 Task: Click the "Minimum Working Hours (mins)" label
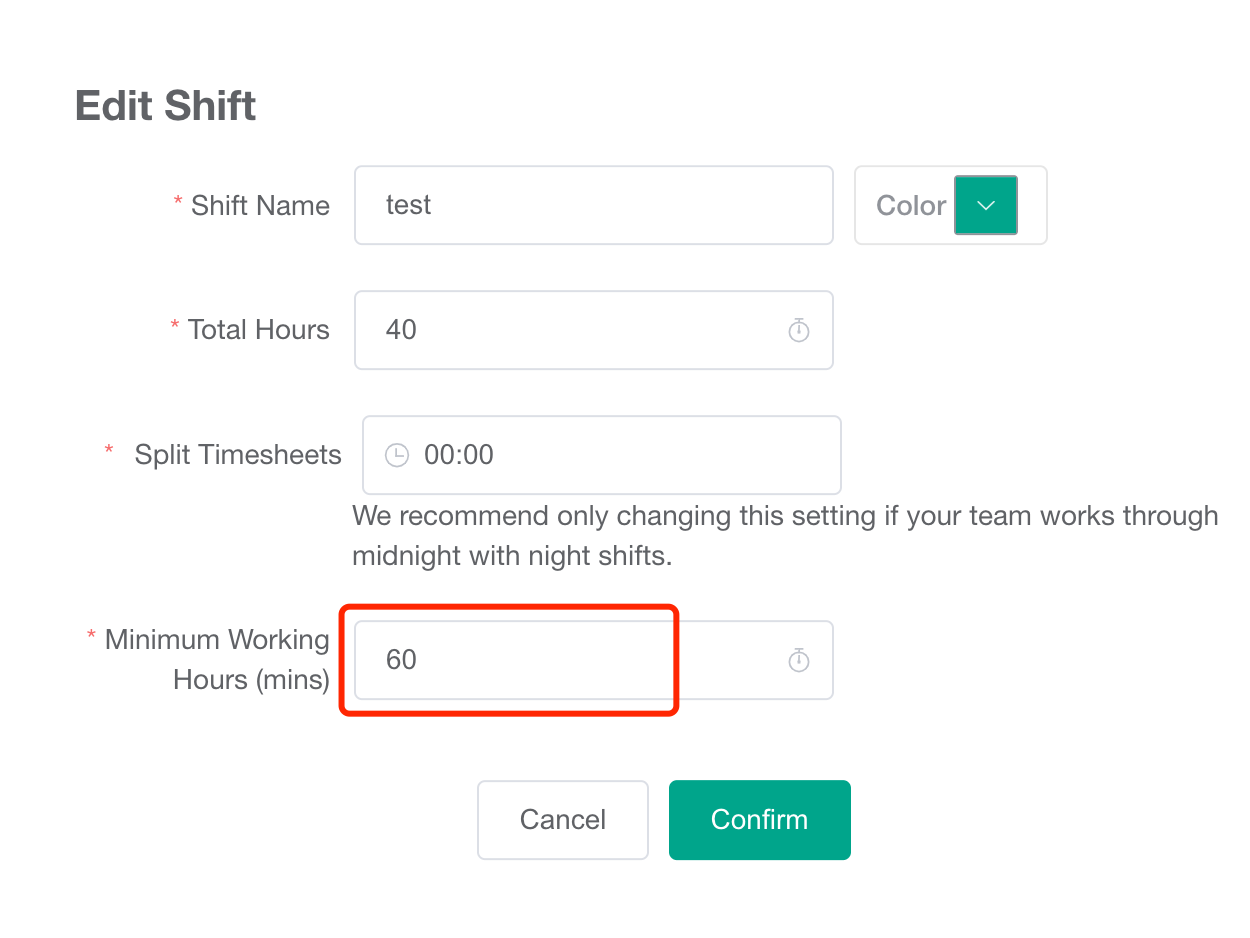click(217, 659)
